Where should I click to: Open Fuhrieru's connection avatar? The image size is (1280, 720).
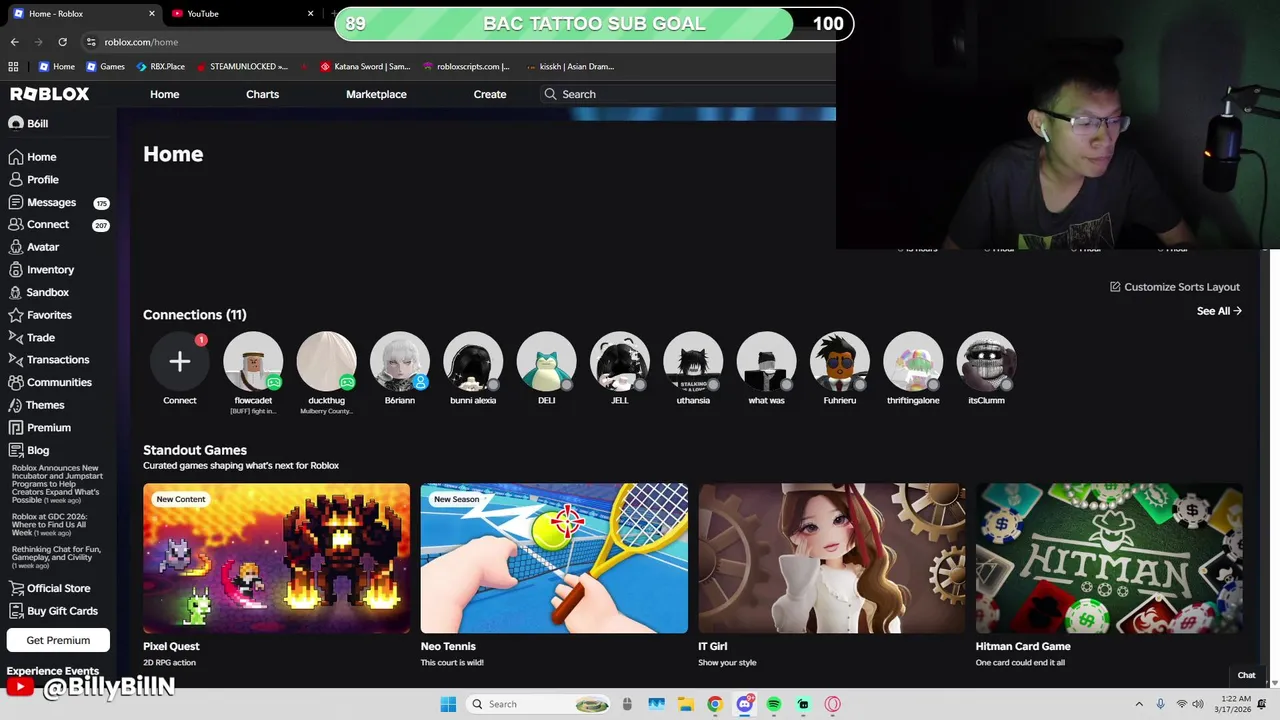pyautogui.click(x=840, y=362)
